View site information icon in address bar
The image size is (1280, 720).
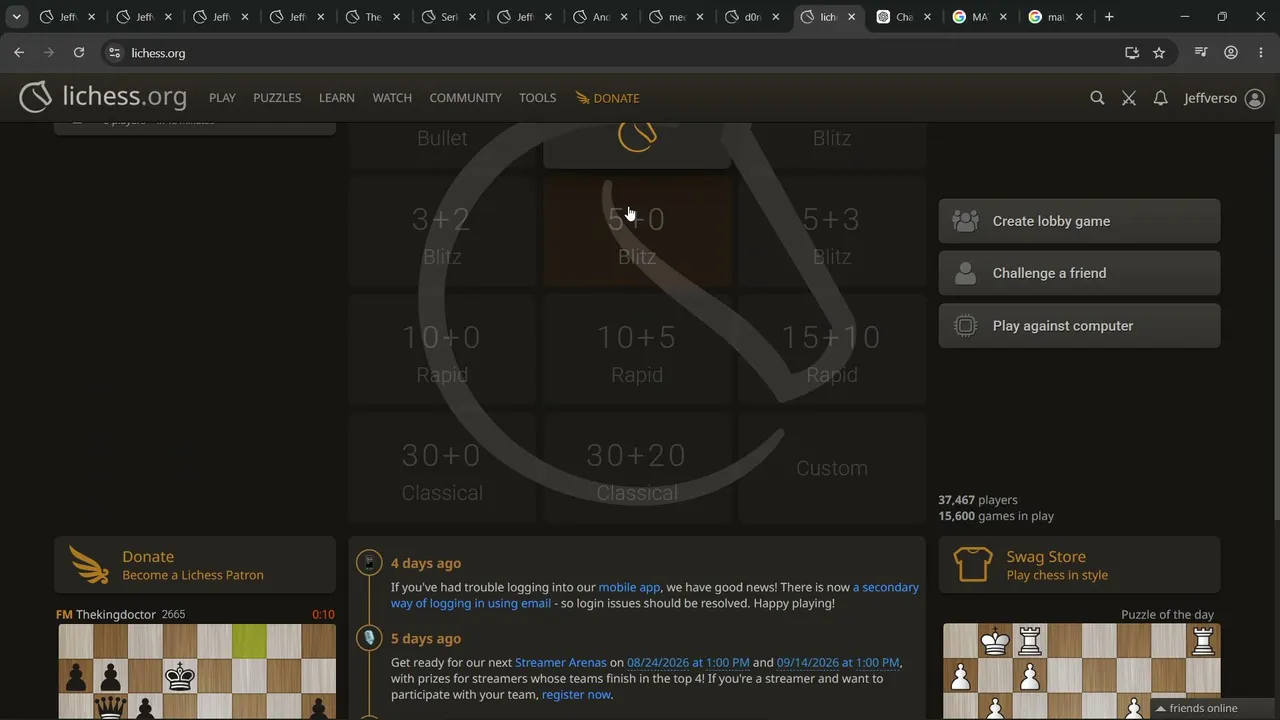114,53
